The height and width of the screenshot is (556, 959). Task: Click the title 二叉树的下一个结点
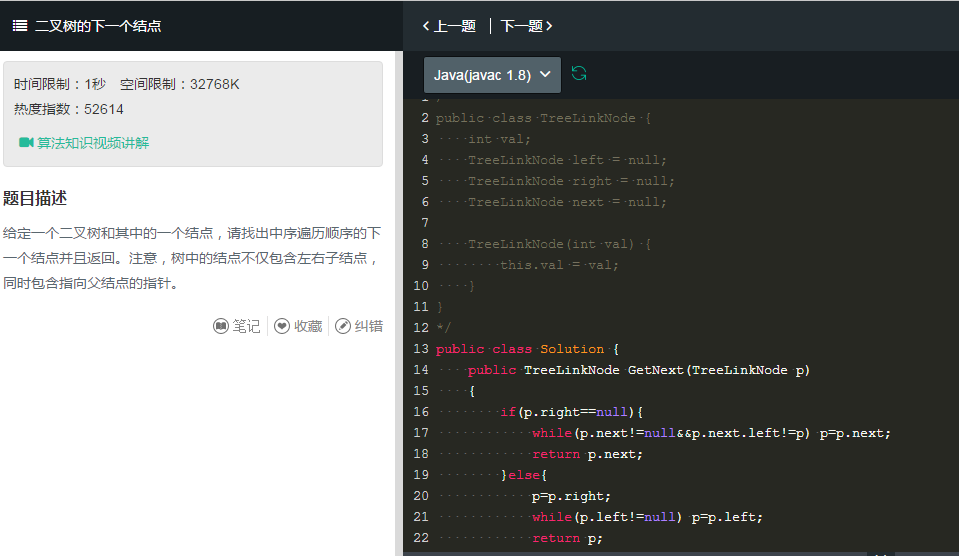(98, 26)
